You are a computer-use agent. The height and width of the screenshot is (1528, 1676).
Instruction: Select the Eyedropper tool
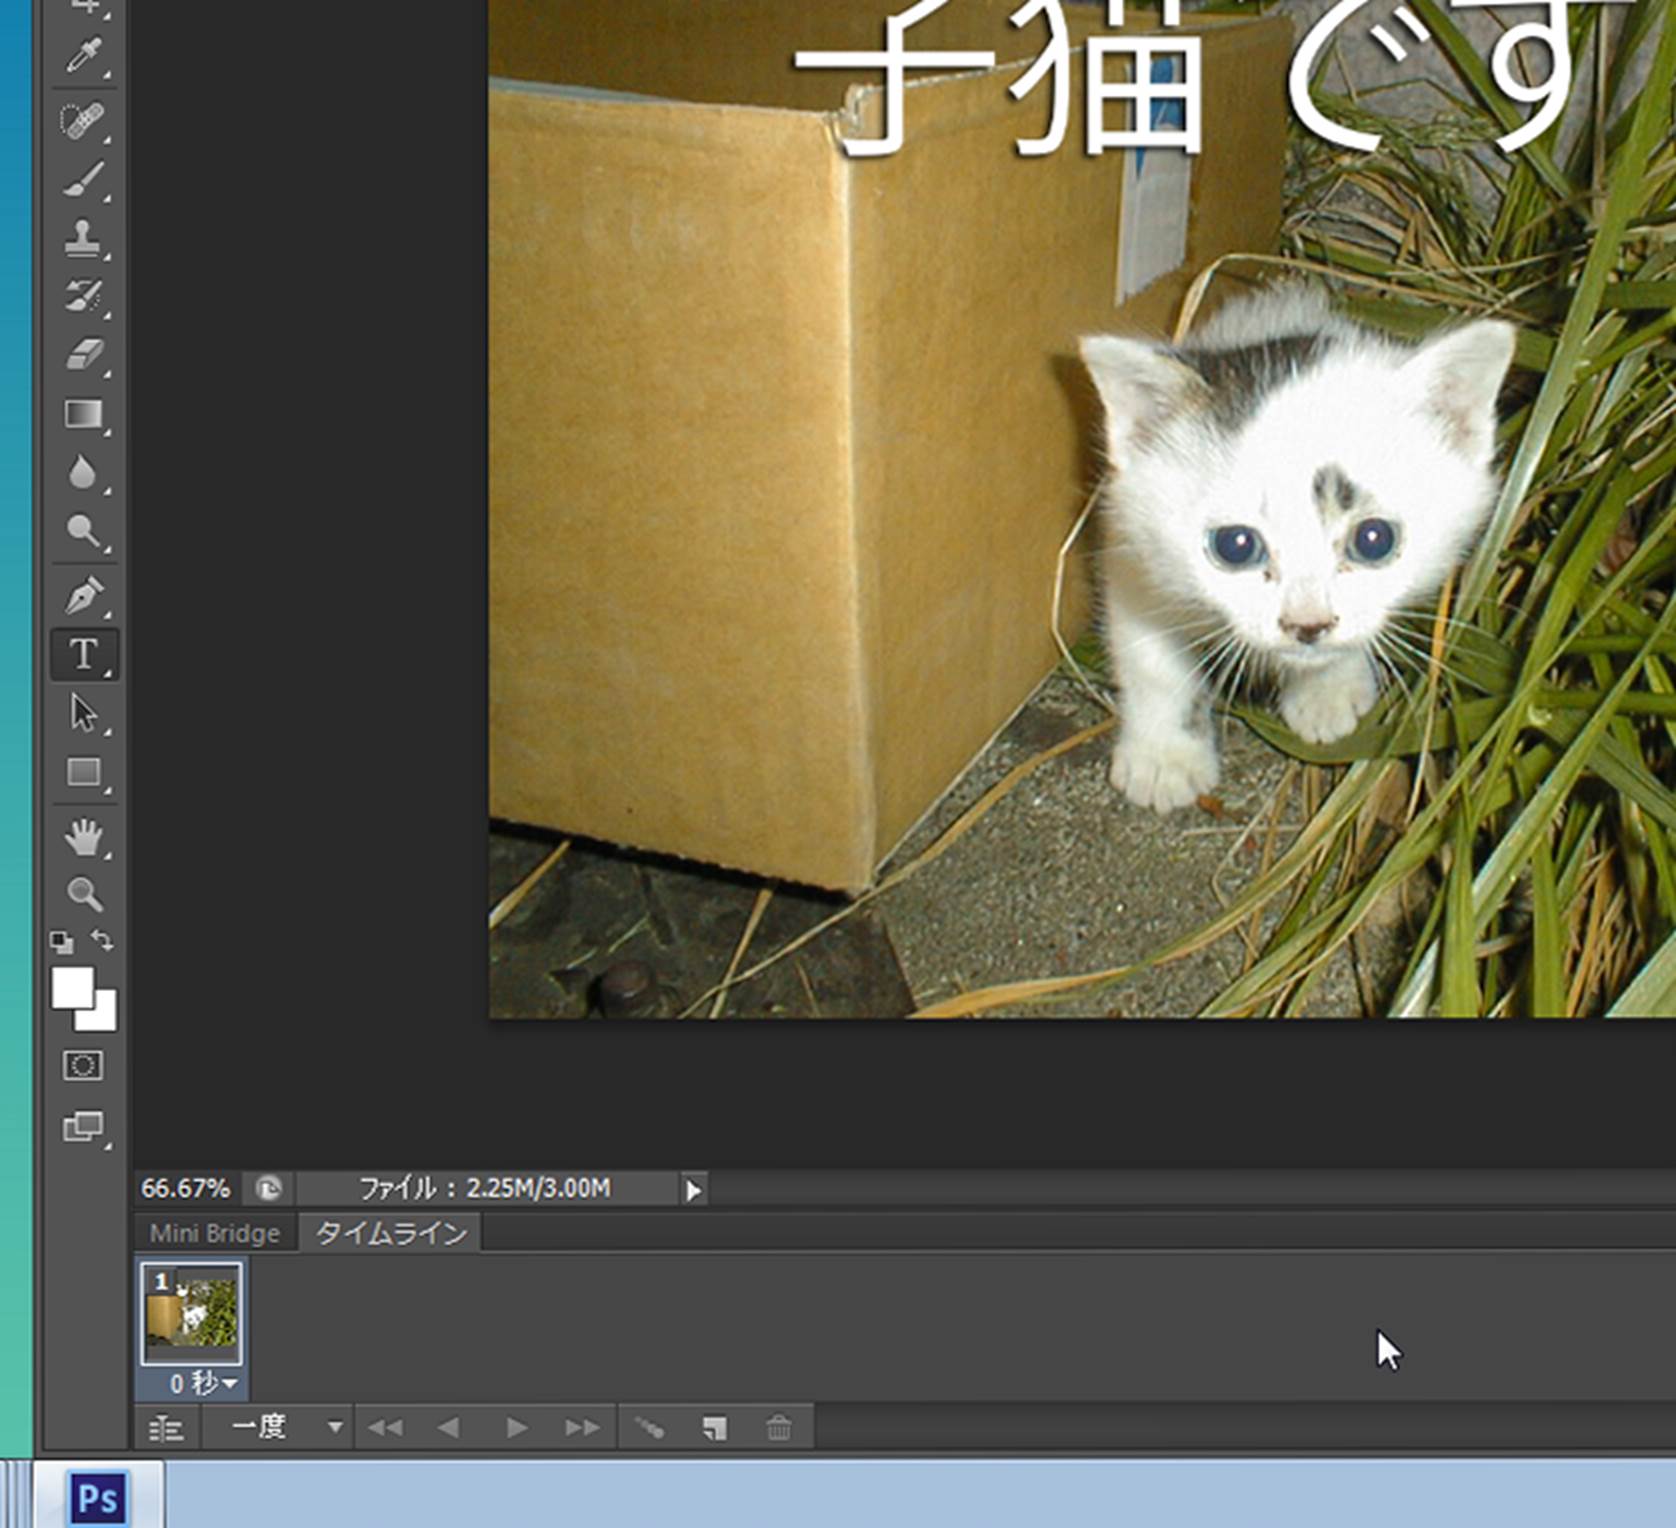click(x=83, y=56)
